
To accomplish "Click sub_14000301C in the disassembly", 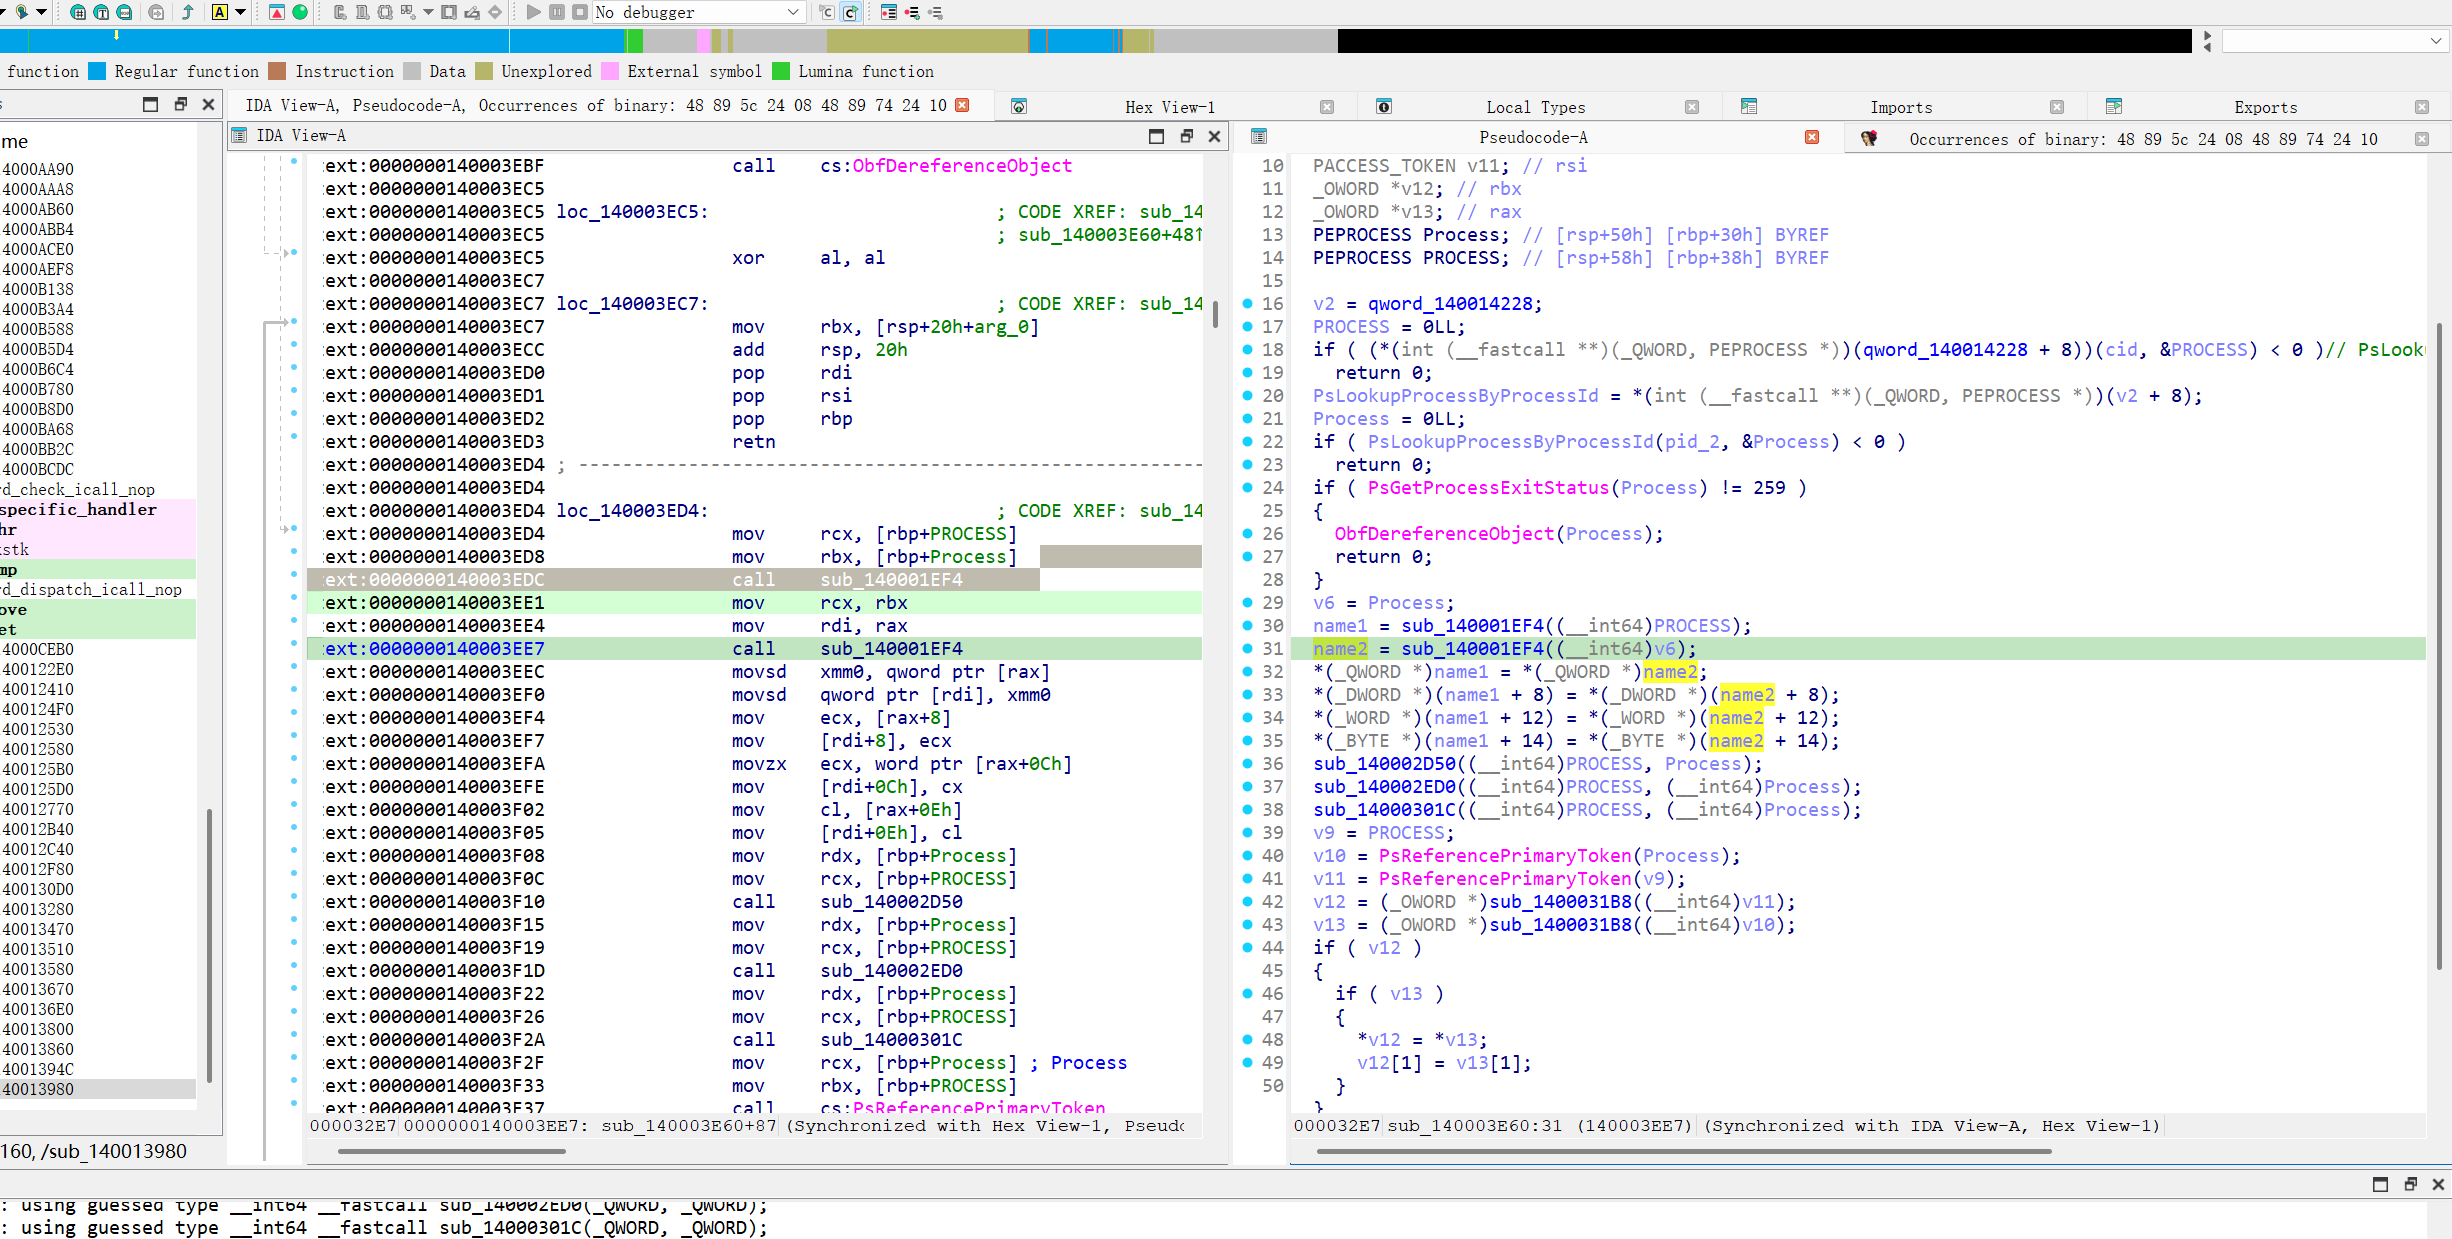I will coord(891,1039).
